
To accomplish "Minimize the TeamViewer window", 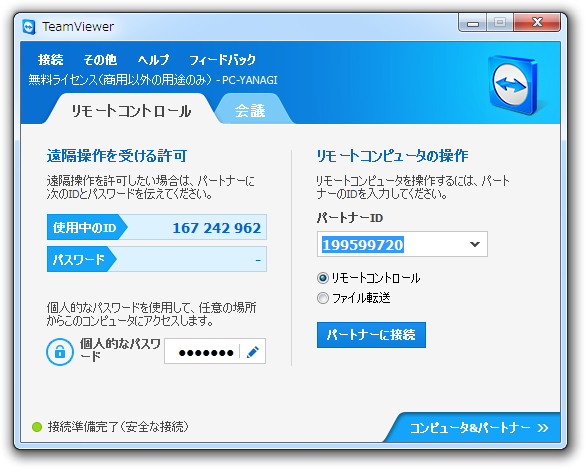I will [473, 23].
